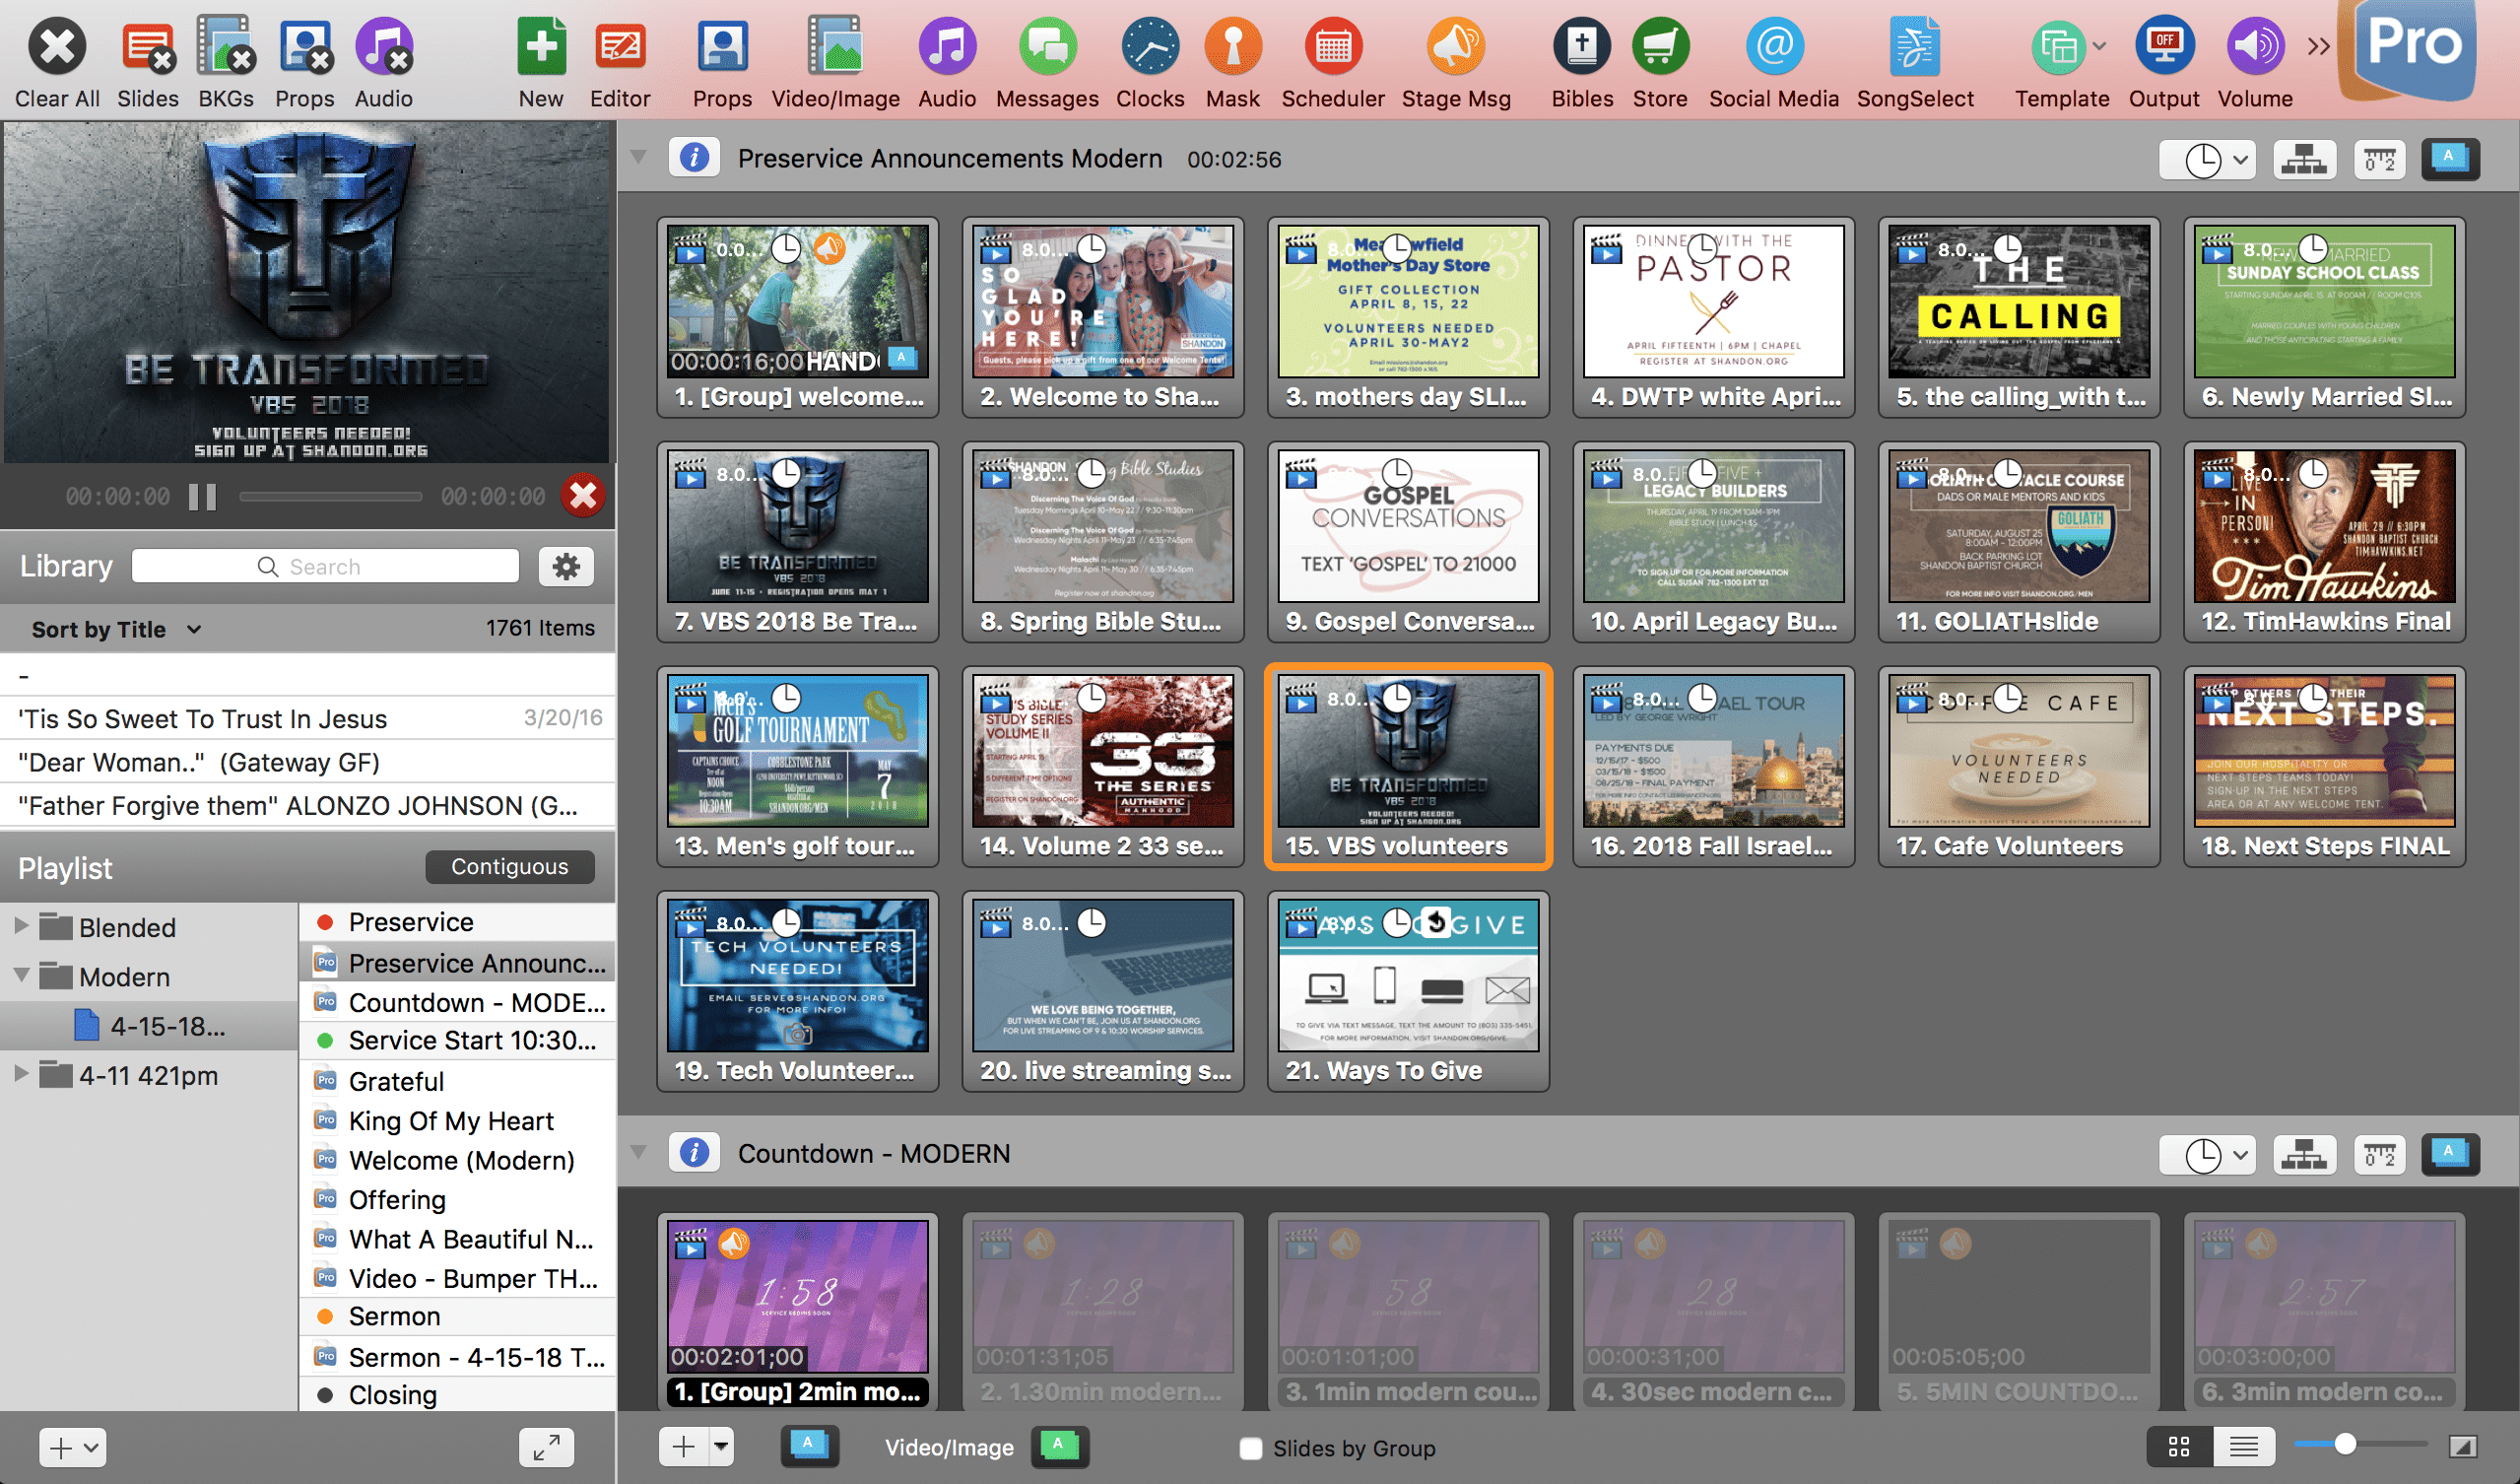Pause the preview playback

point(203,497)
